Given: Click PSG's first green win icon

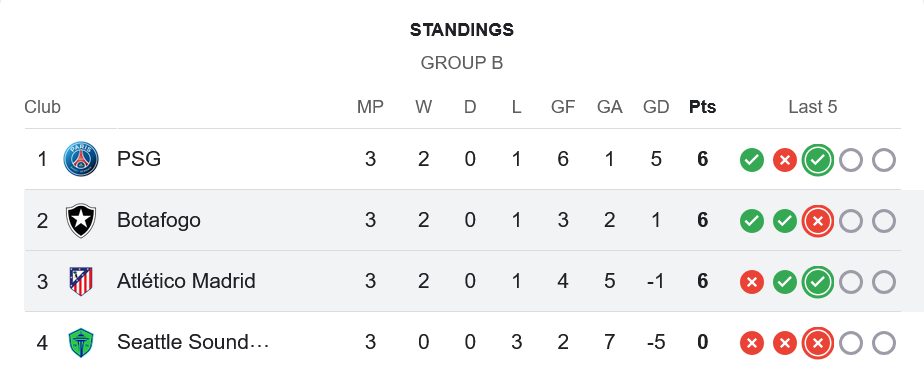Looking at the screenshot, I should click(752, 160).
